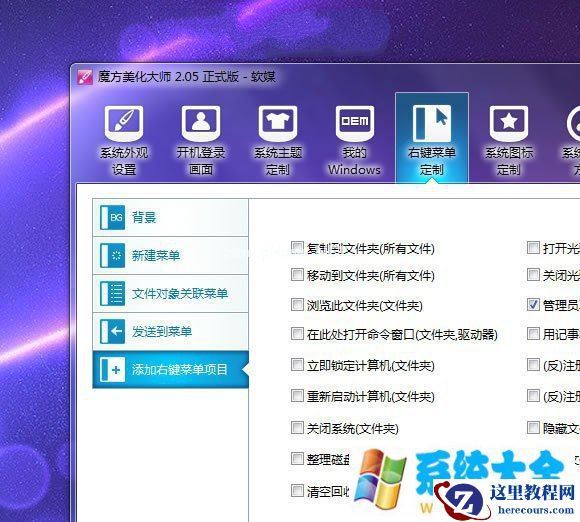Enable 移动到文件夹(所有文件) checkbox
580x522 pixels.
point(297,275)
